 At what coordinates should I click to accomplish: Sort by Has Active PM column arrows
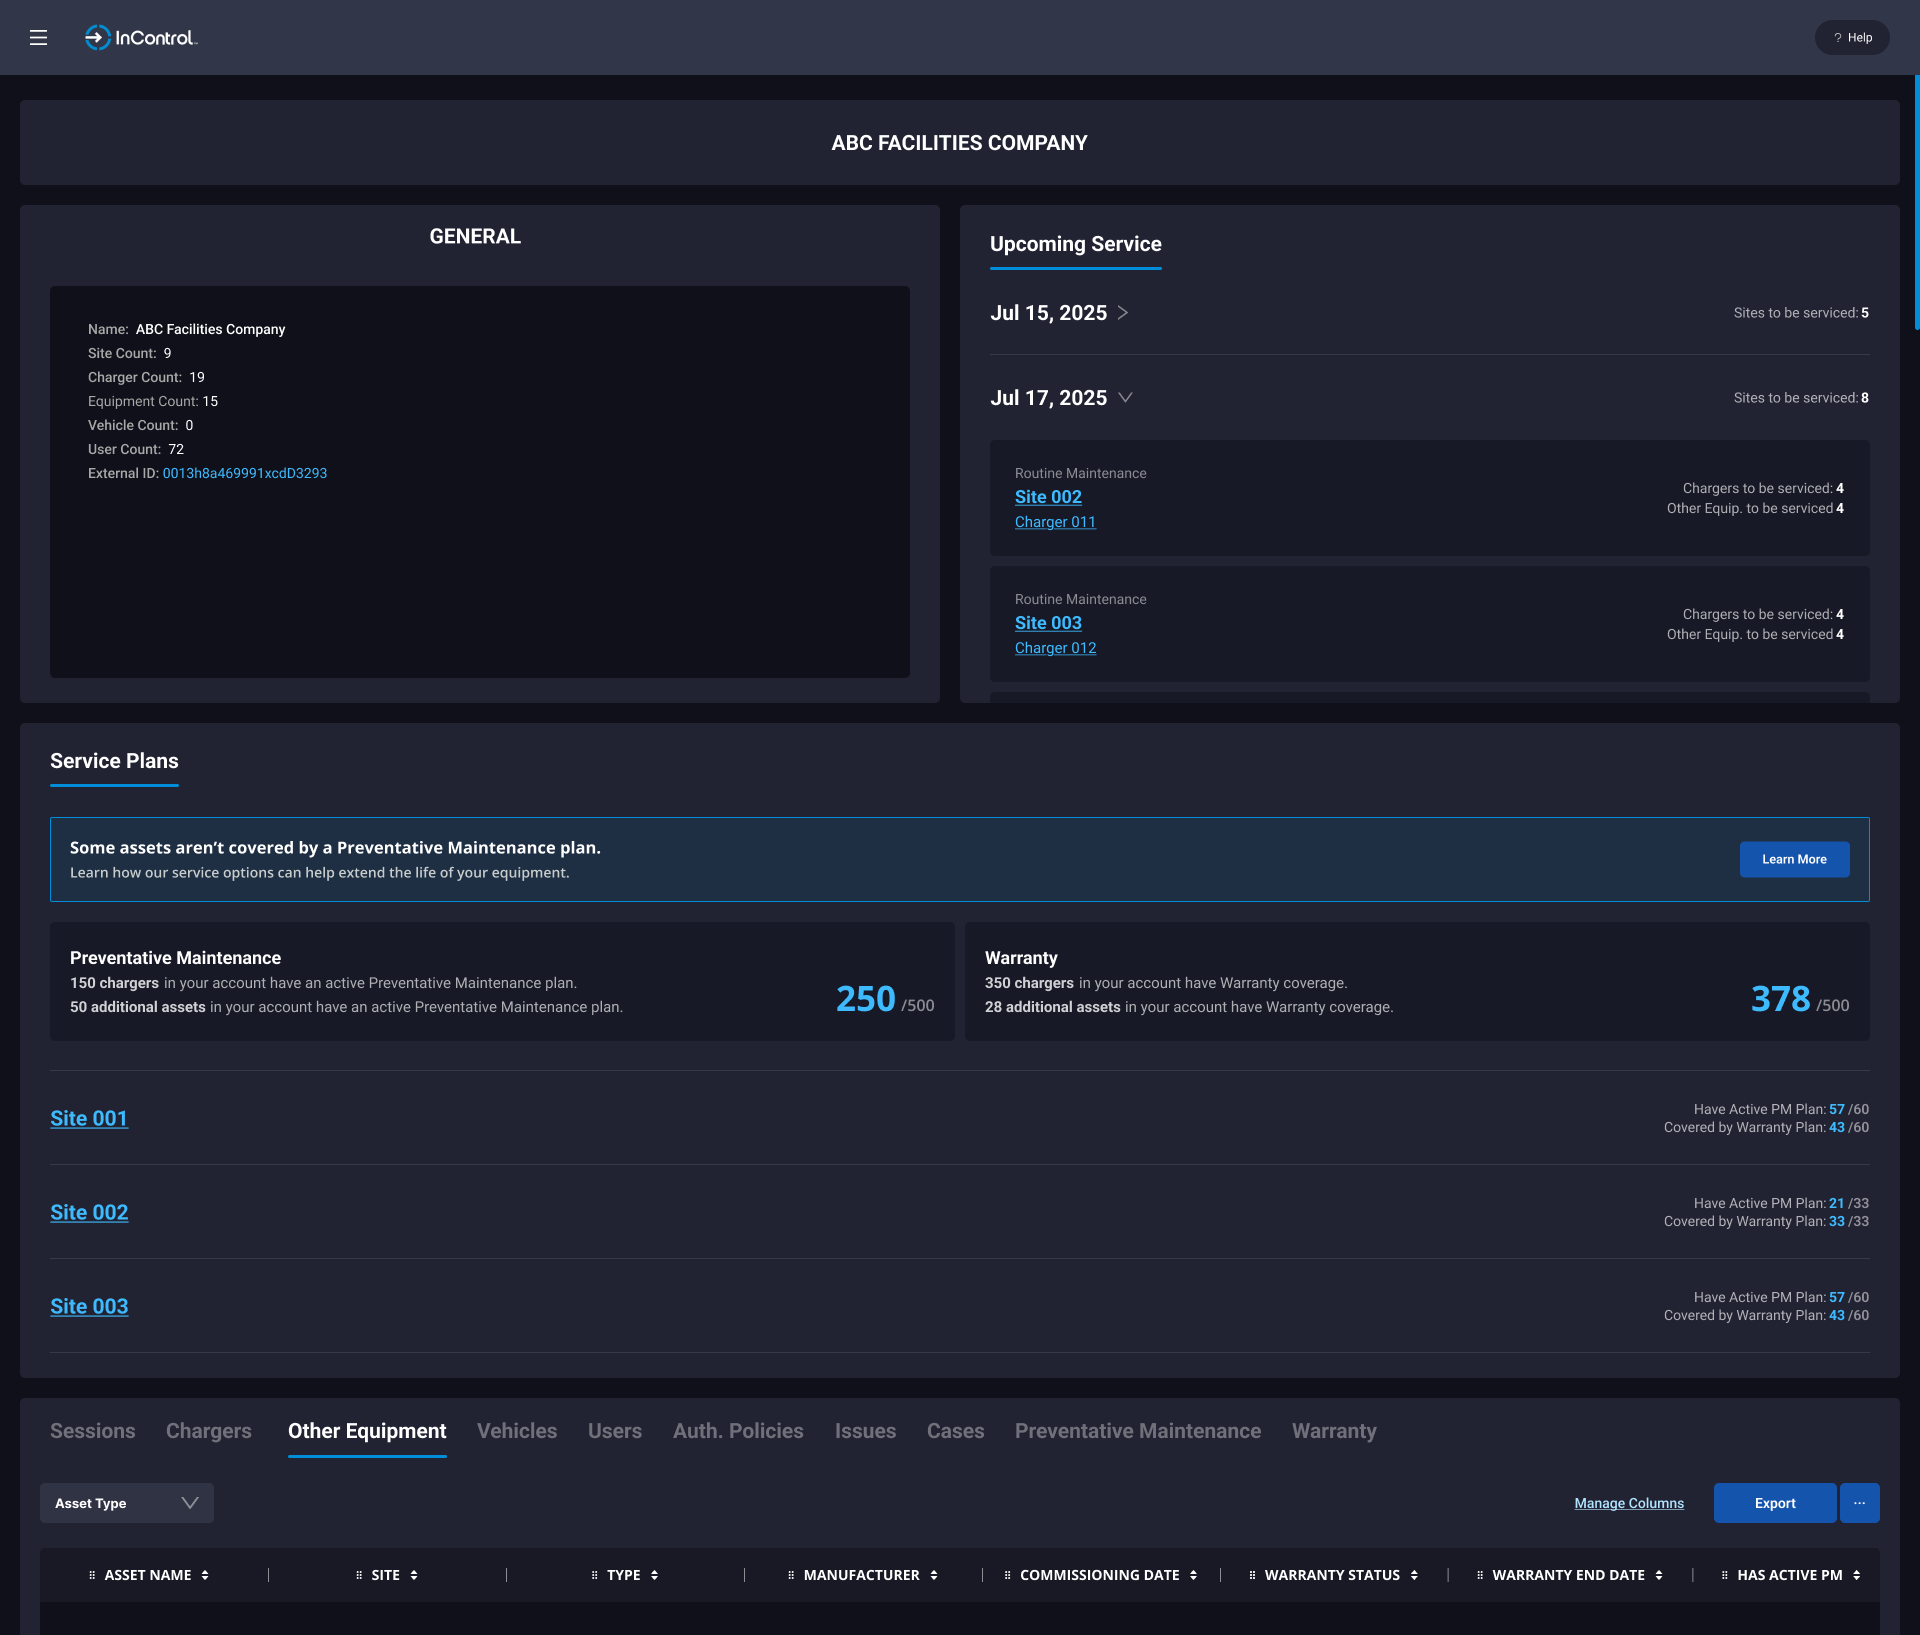tap(1857, 1575)
